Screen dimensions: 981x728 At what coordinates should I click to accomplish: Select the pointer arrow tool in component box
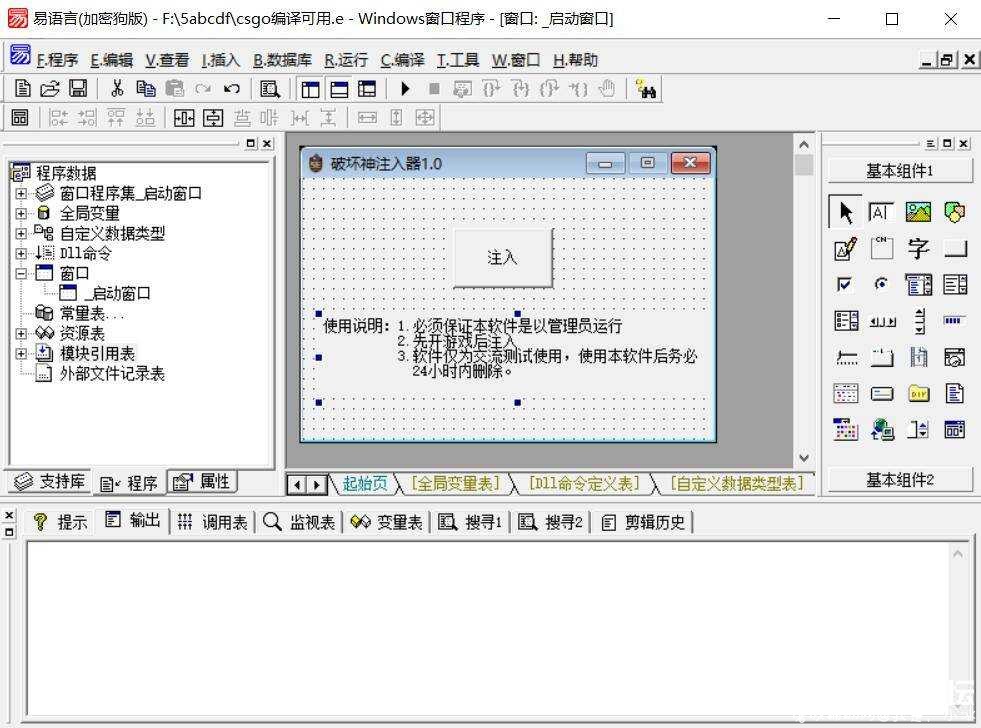[845, 213]
